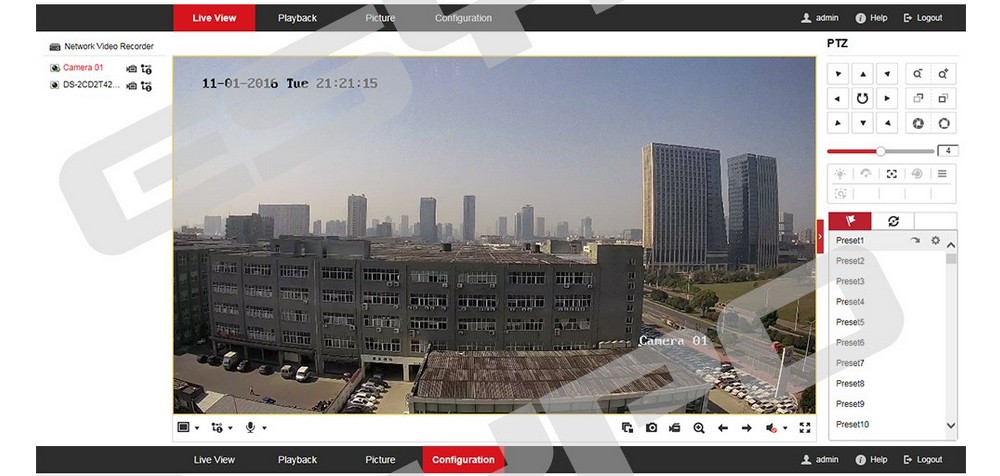Toggle the PTZ light icon
The height and width of the screenshot is (476, 1000).
click(x=840, y=173)
